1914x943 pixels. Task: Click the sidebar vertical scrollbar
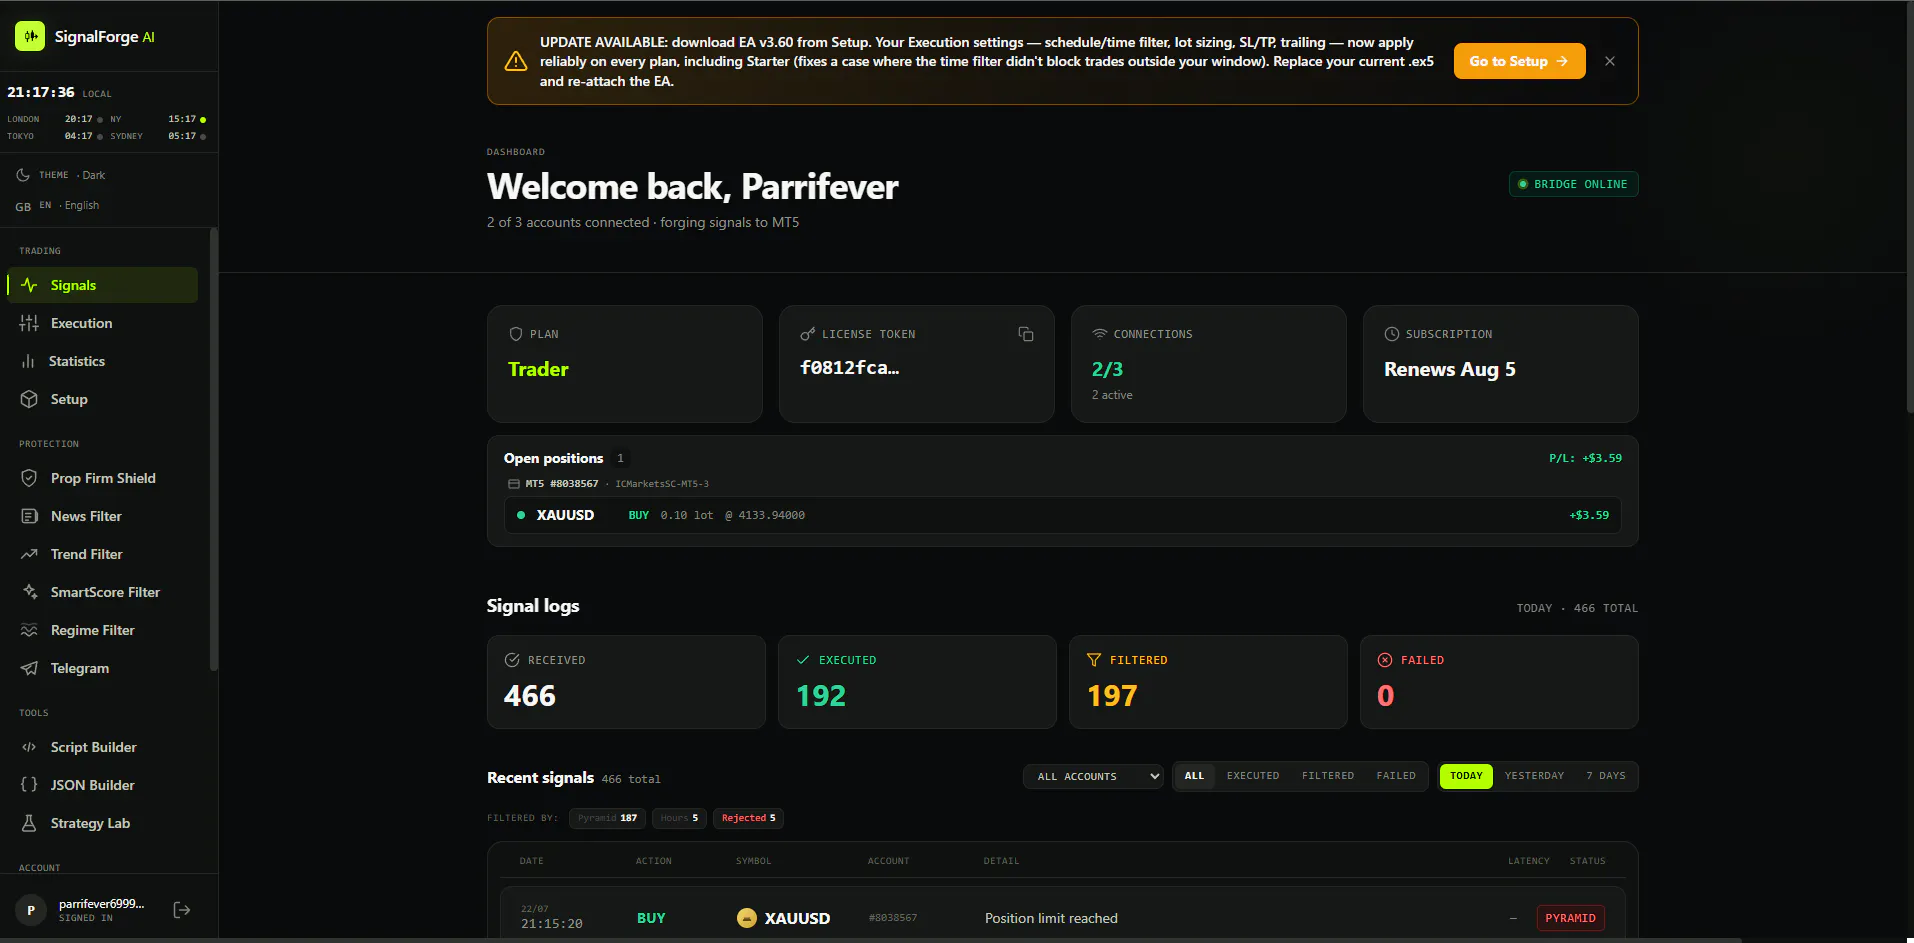click(x=213, y=450)
